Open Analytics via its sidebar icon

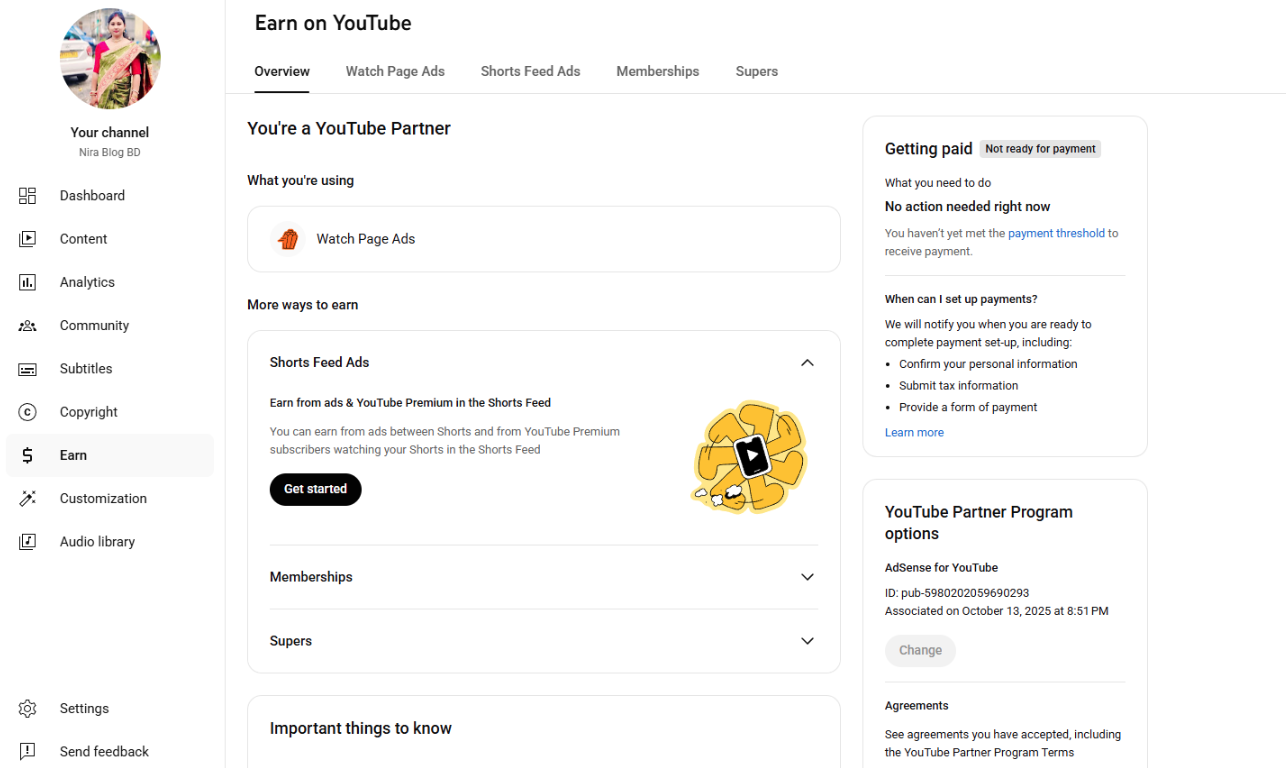click(27, 281)
